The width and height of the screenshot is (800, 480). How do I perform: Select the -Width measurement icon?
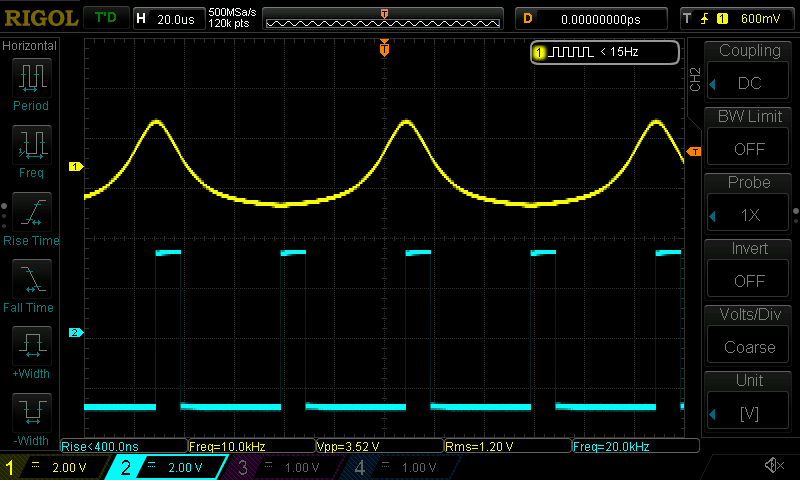[32, 412]
